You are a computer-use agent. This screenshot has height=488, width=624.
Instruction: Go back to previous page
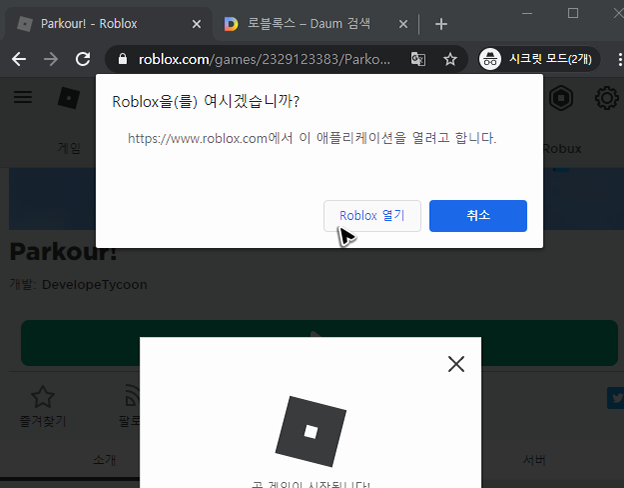(x=19, y=59)
